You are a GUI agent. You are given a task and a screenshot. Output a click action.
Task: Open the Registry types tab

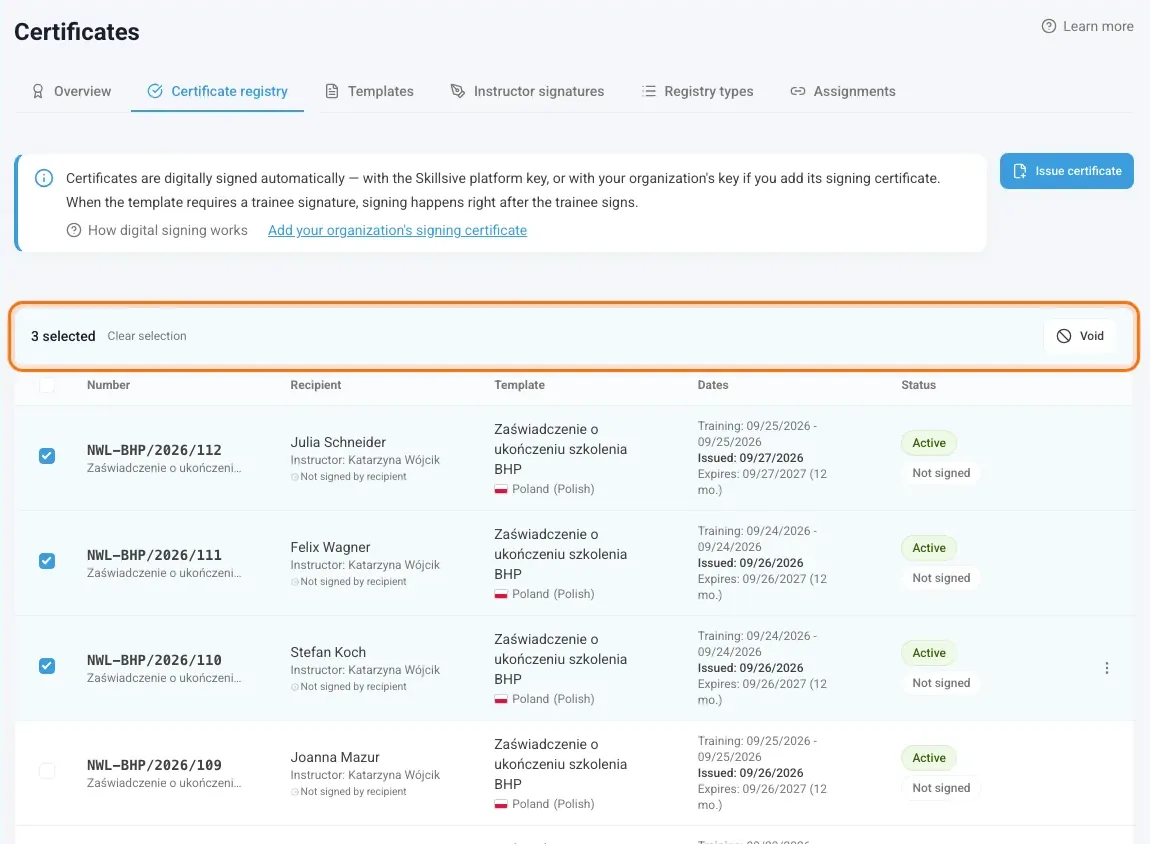click(697, 91)
